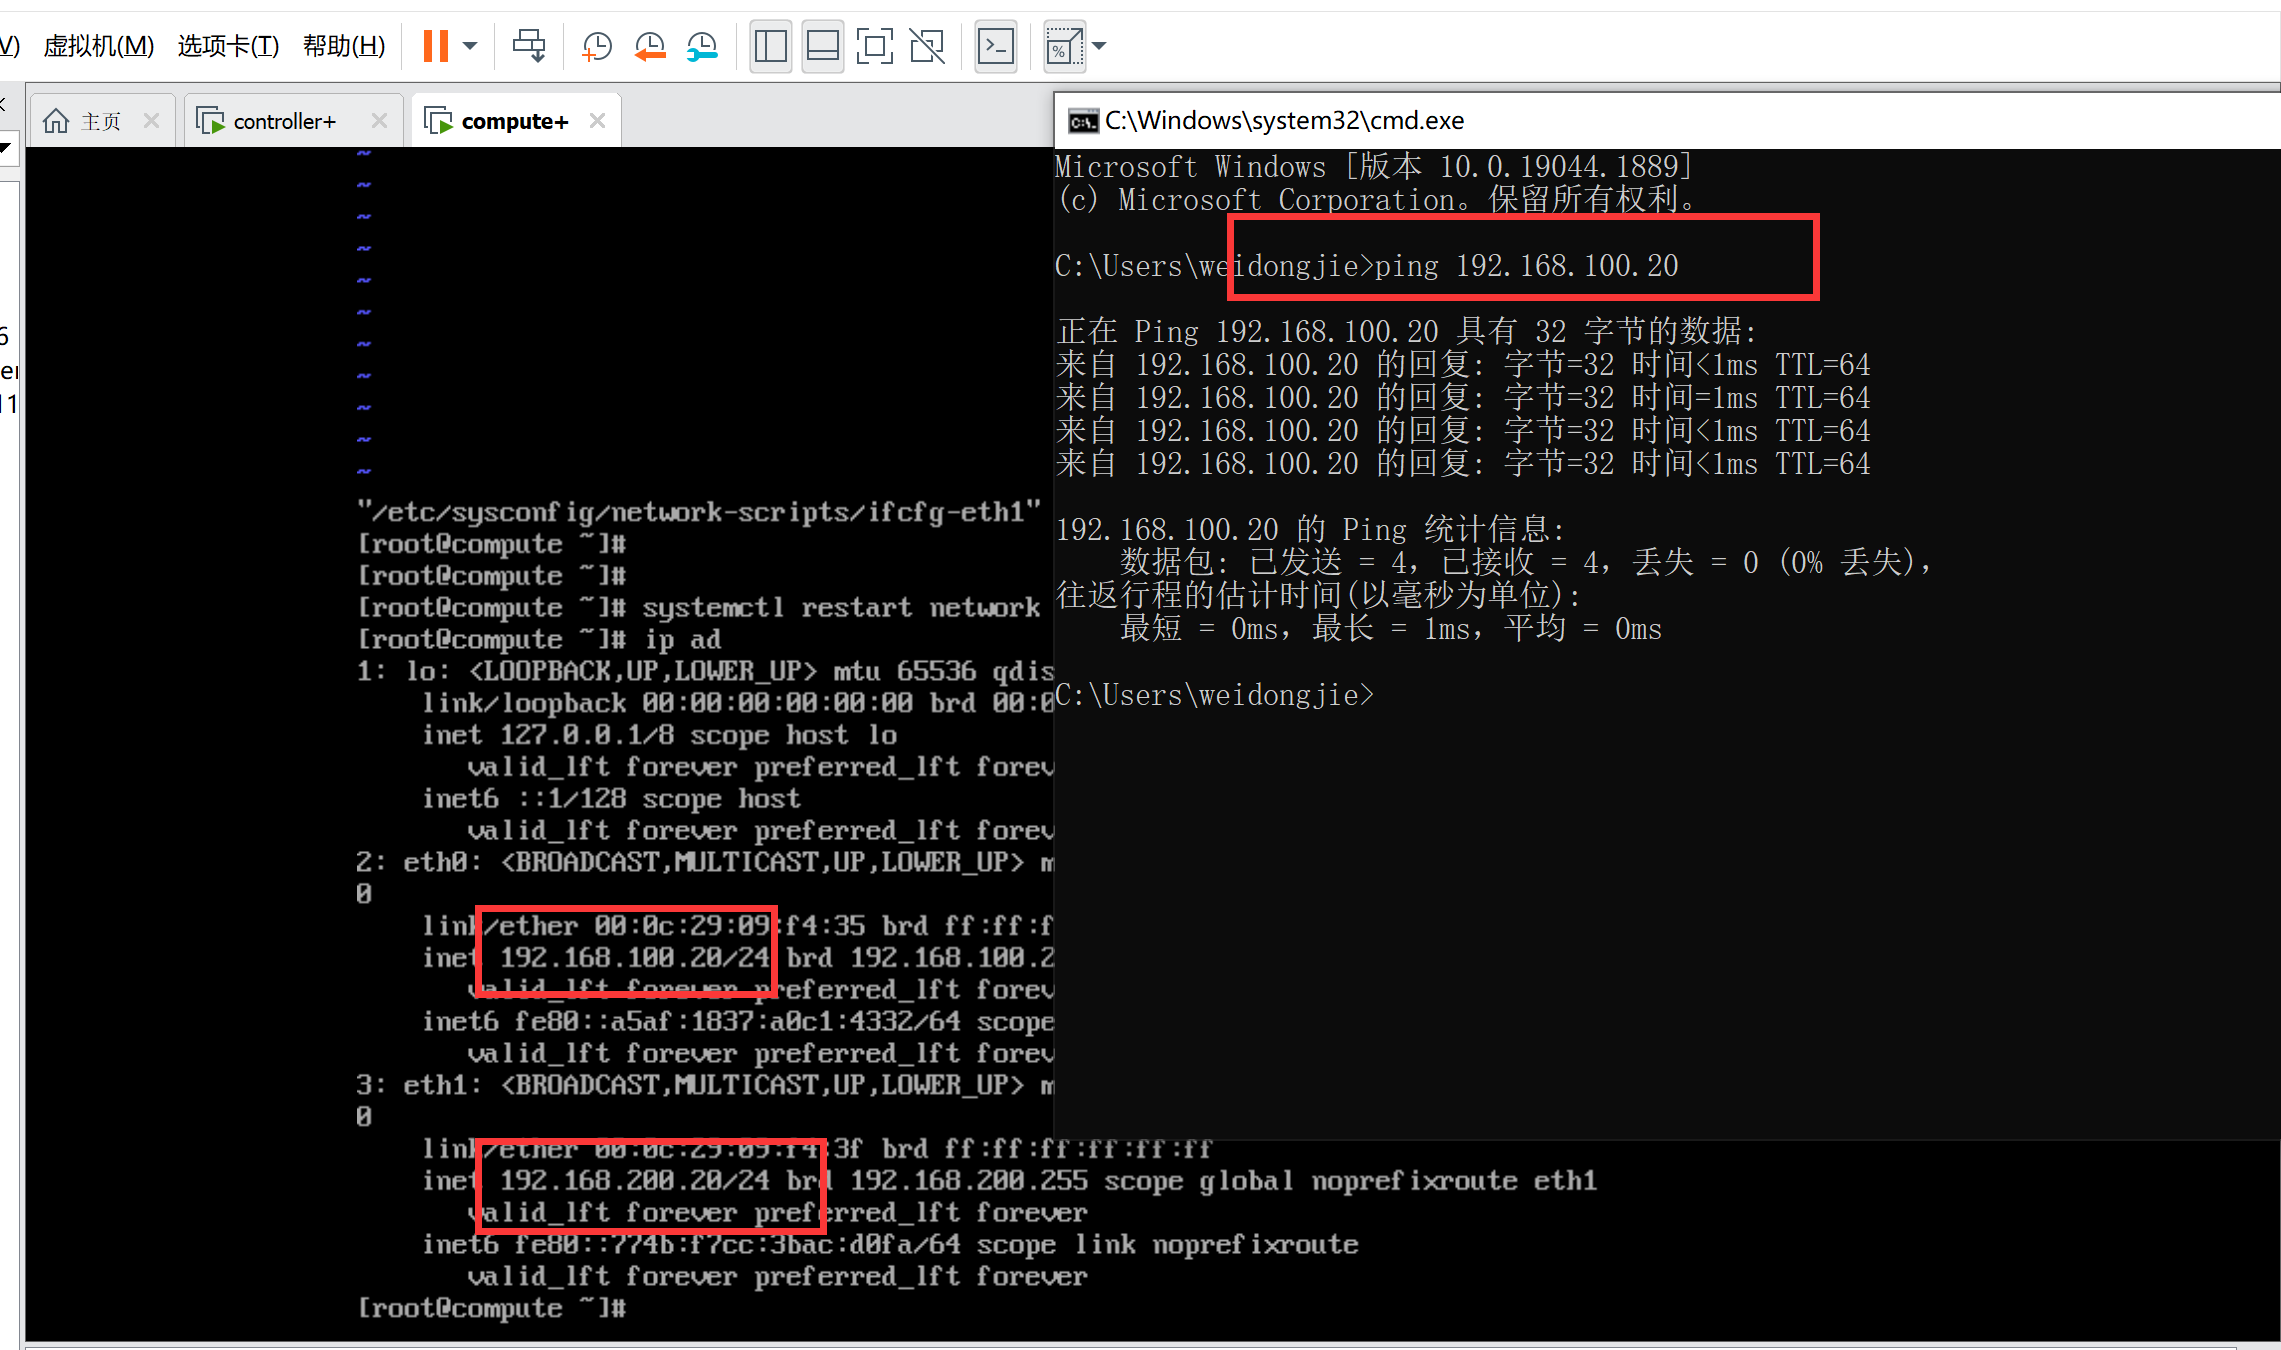Open the console view terminal icon
2281x1350 pixels.
pyautogui.click(x=996, y=46)
